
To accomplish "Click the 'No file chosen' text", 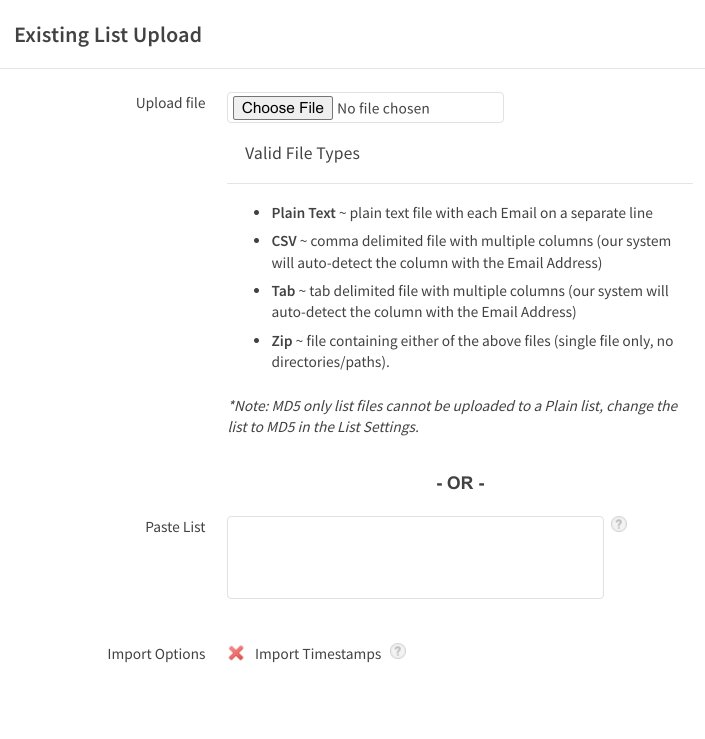I will [x=383, y=108].
